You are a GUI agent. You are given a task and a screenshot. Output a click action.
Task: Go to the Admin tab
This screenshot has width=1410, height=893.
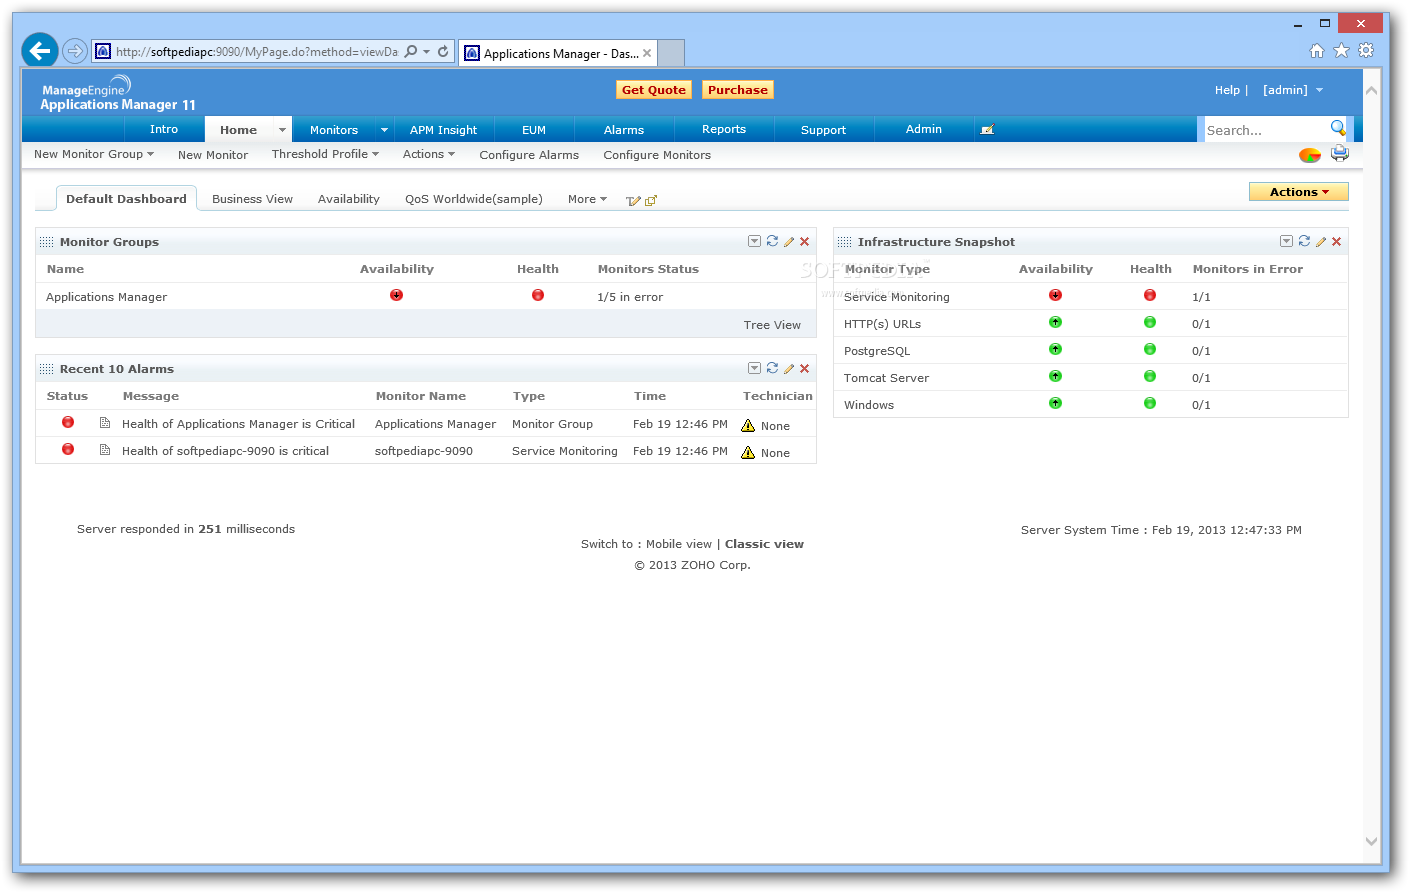pyautogui.click(x=924, y=130)
